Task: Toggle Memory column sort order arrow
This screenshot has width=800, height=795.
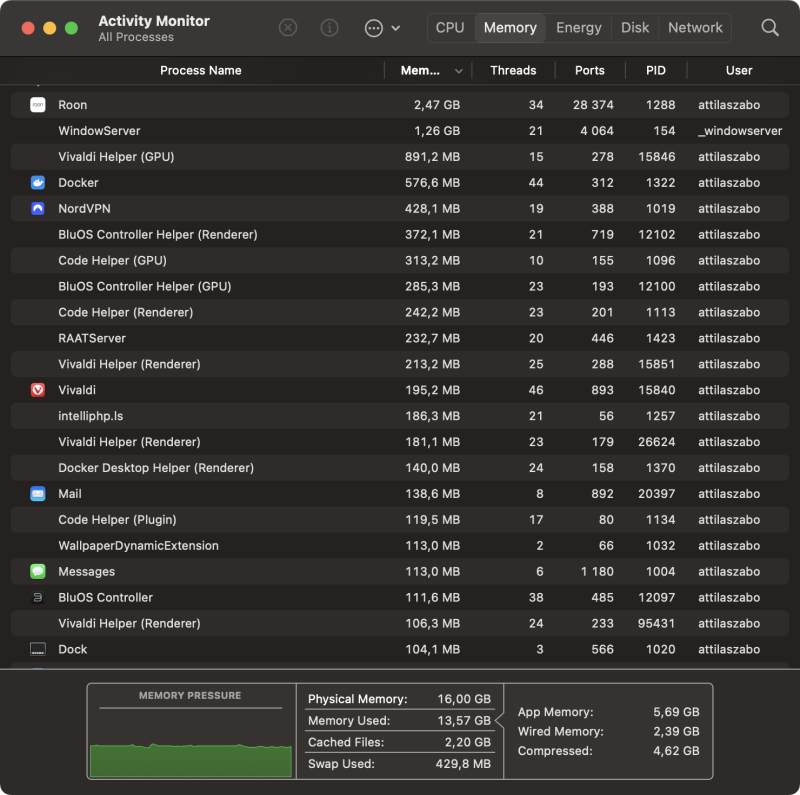Action: click(459, 71)
